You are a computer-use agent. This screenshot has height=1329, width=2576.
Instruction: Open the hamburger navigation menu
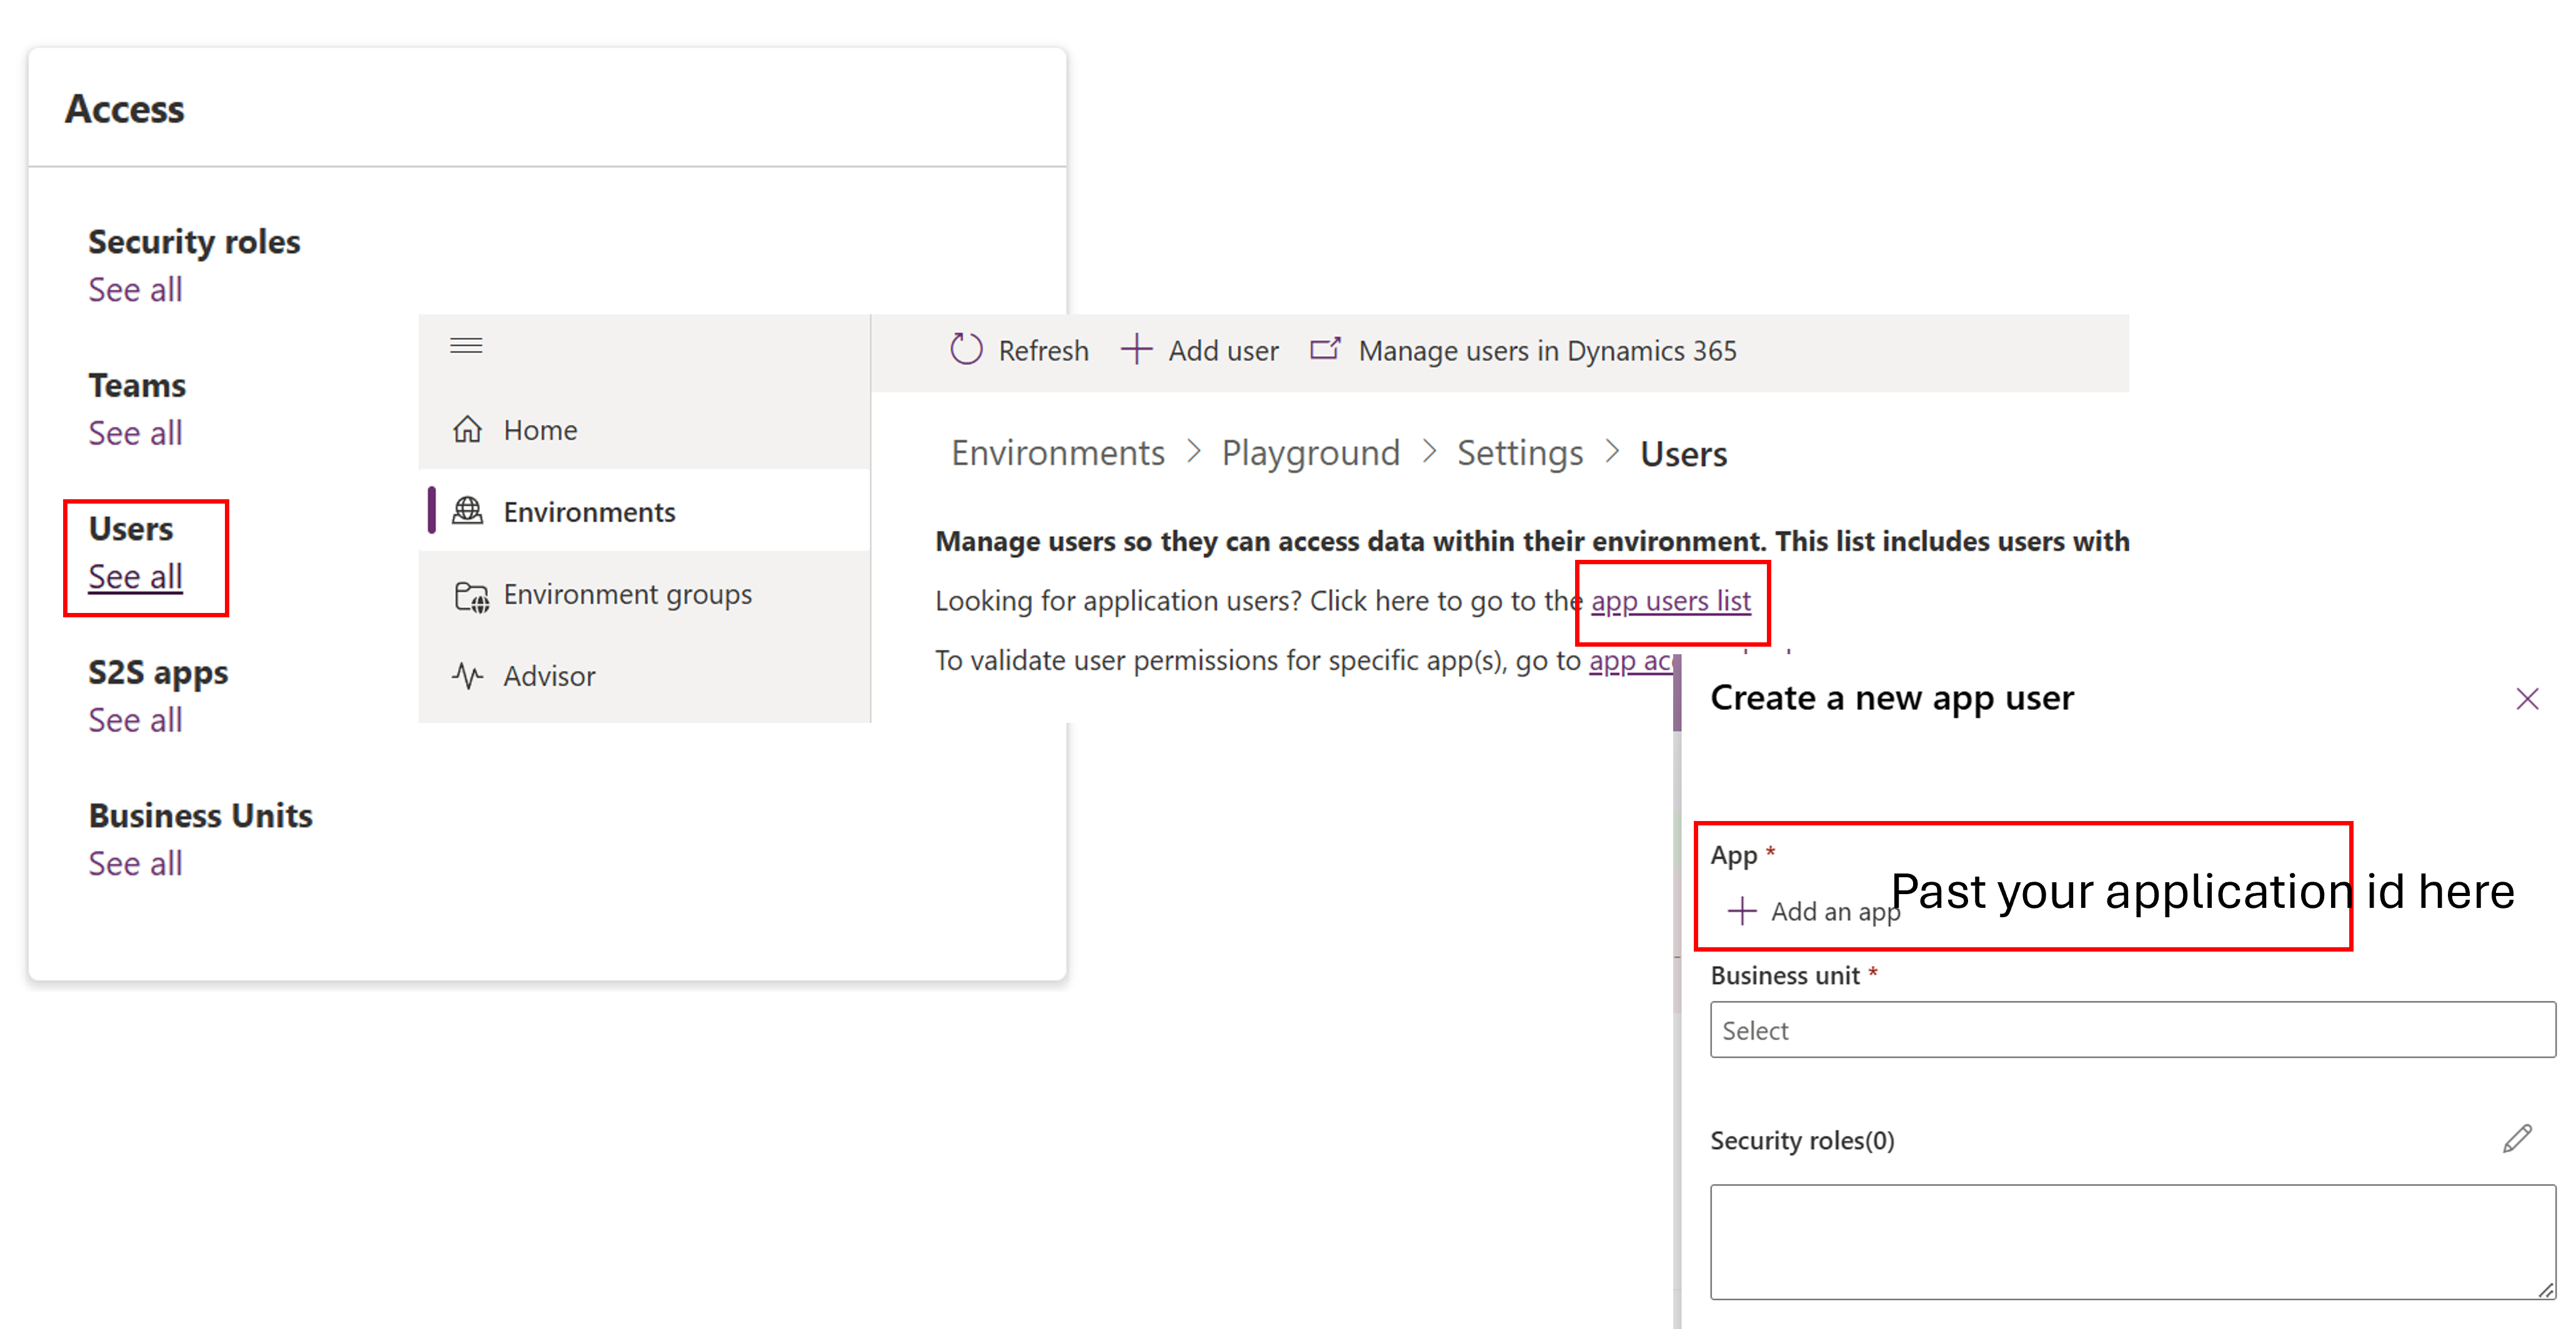click(x=465, y=344)
